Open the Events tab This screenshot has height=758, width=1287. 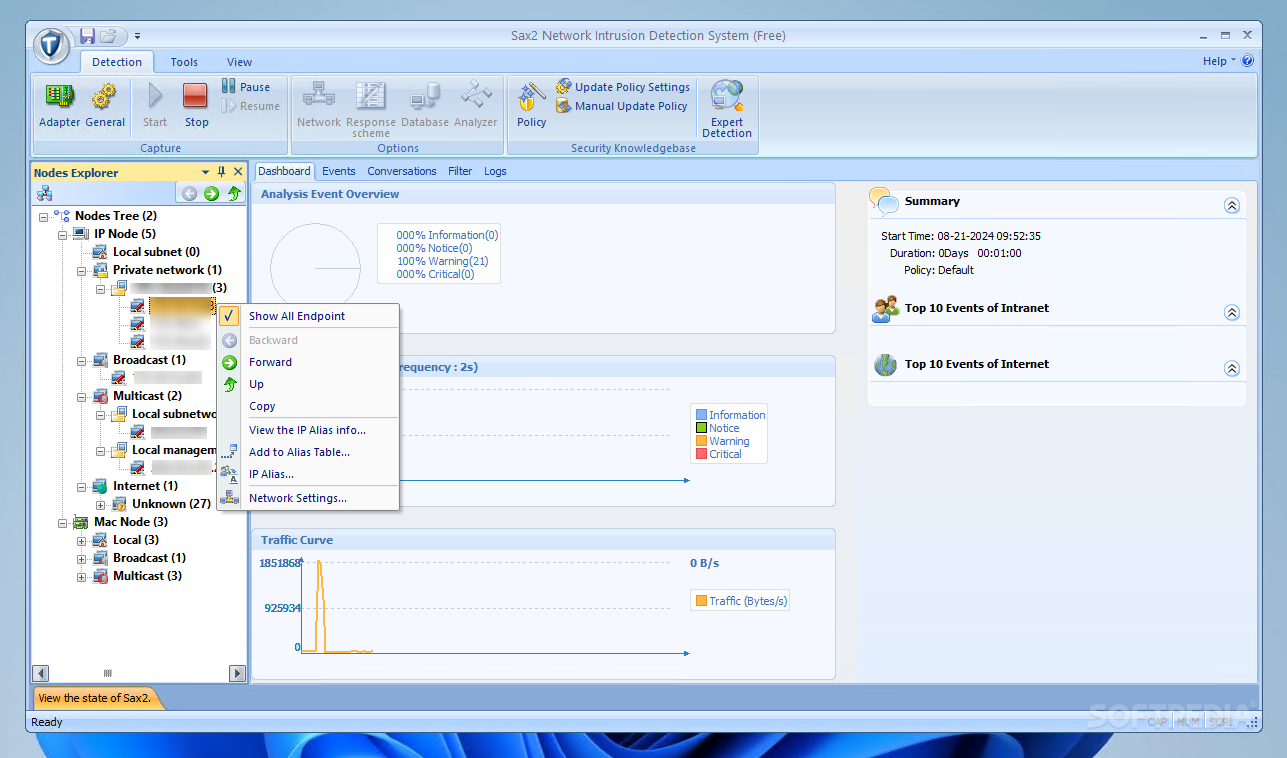pos(339,171)
